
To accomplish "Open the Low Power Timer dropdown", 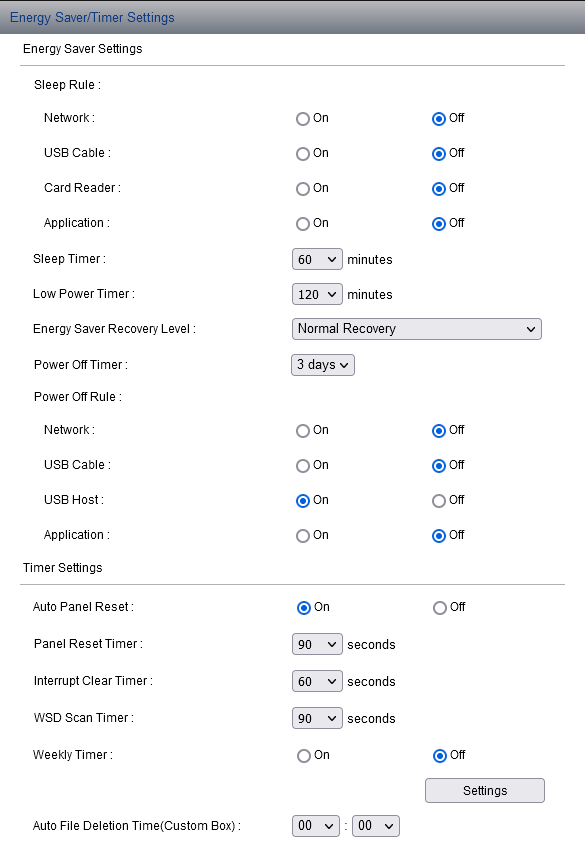I will click(317, 294).
